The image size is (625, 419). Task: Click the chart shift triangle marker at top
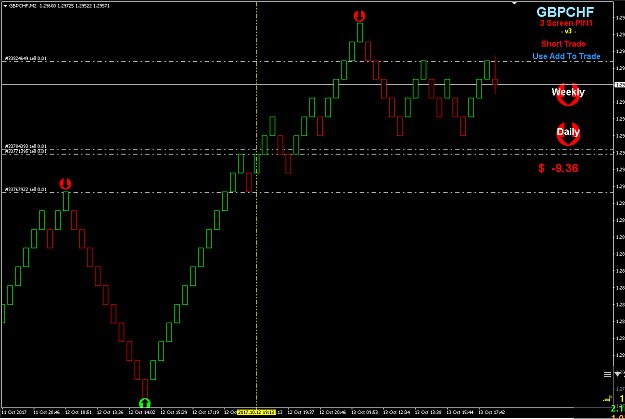(515, 3)
